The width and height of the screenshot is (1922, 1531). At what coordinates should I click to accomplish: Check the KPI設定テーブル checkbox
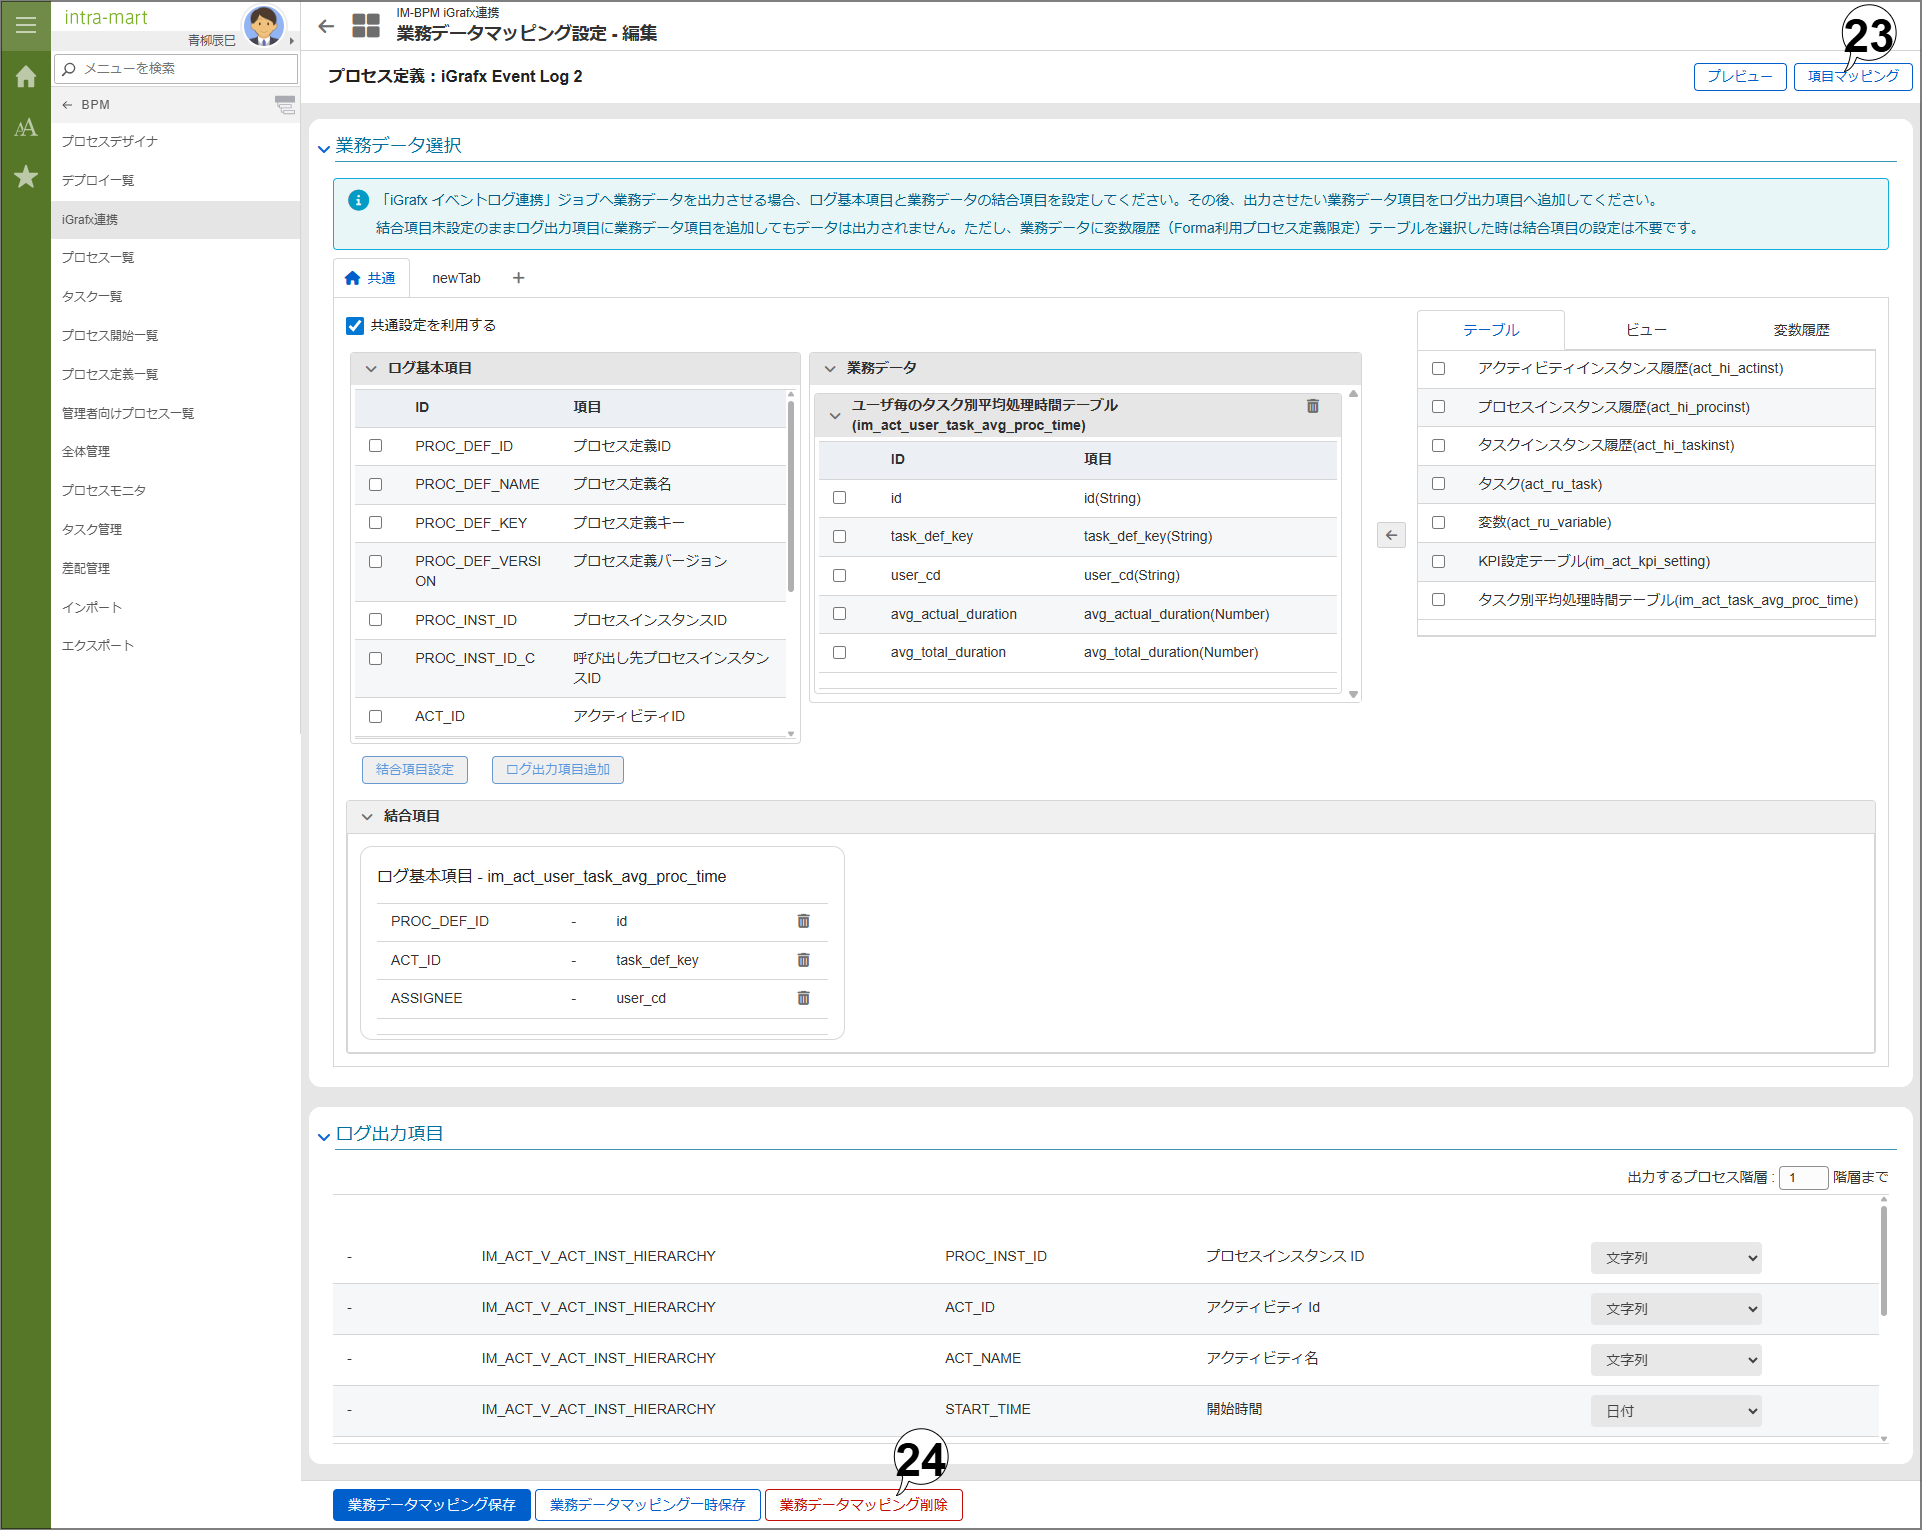(1438, 561)
